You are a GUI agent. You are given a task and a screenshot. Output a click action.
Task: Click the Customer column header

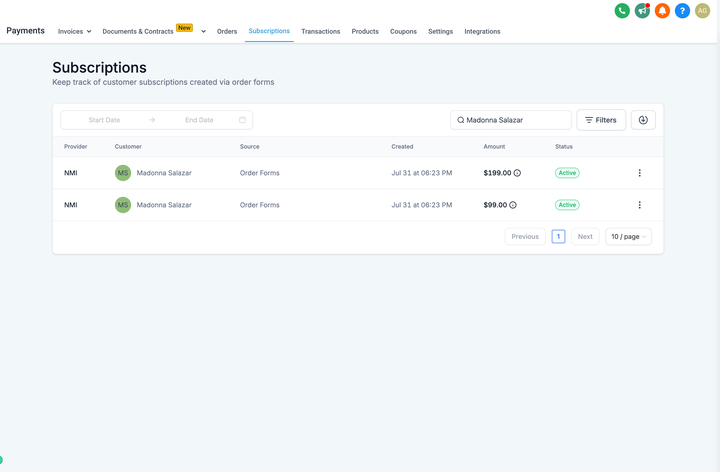tap(128, 147)
